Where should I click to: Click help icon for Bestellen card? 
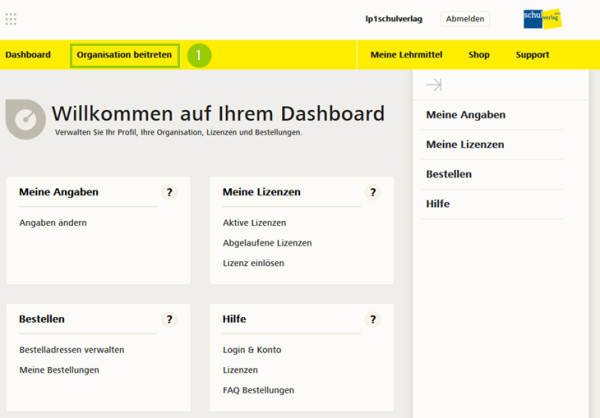169,319
